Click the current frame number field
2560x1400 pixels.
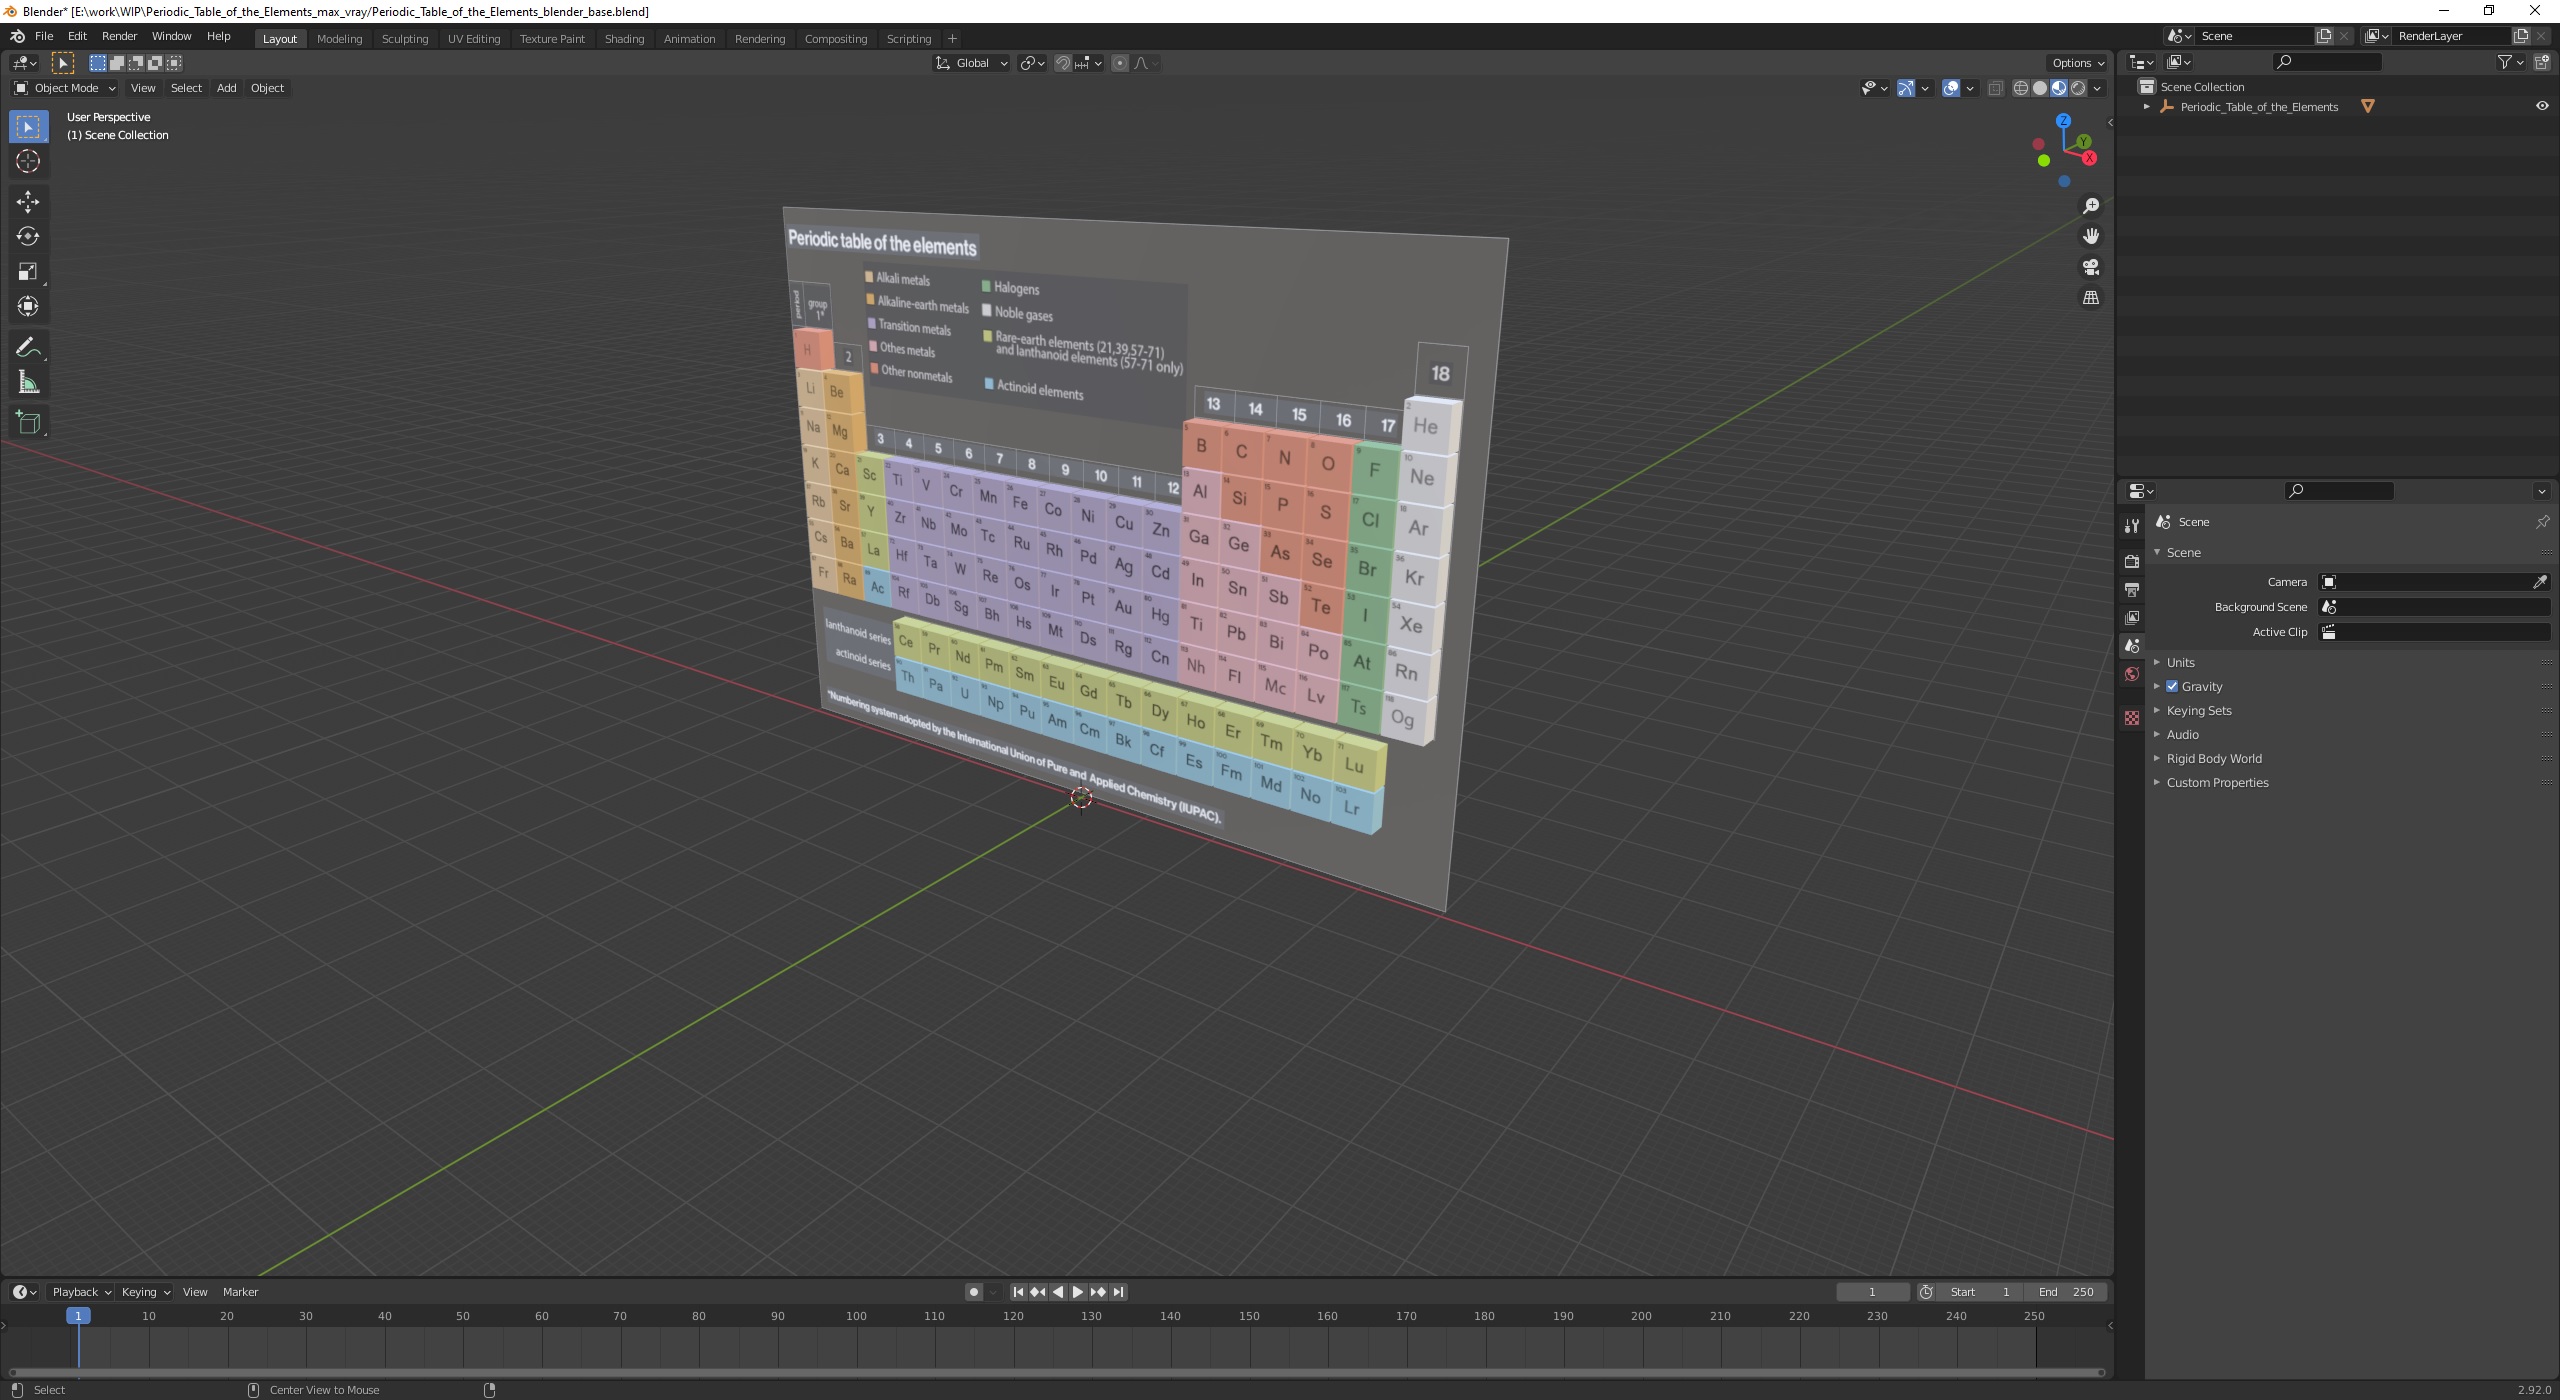(x=1872, y=1292)
